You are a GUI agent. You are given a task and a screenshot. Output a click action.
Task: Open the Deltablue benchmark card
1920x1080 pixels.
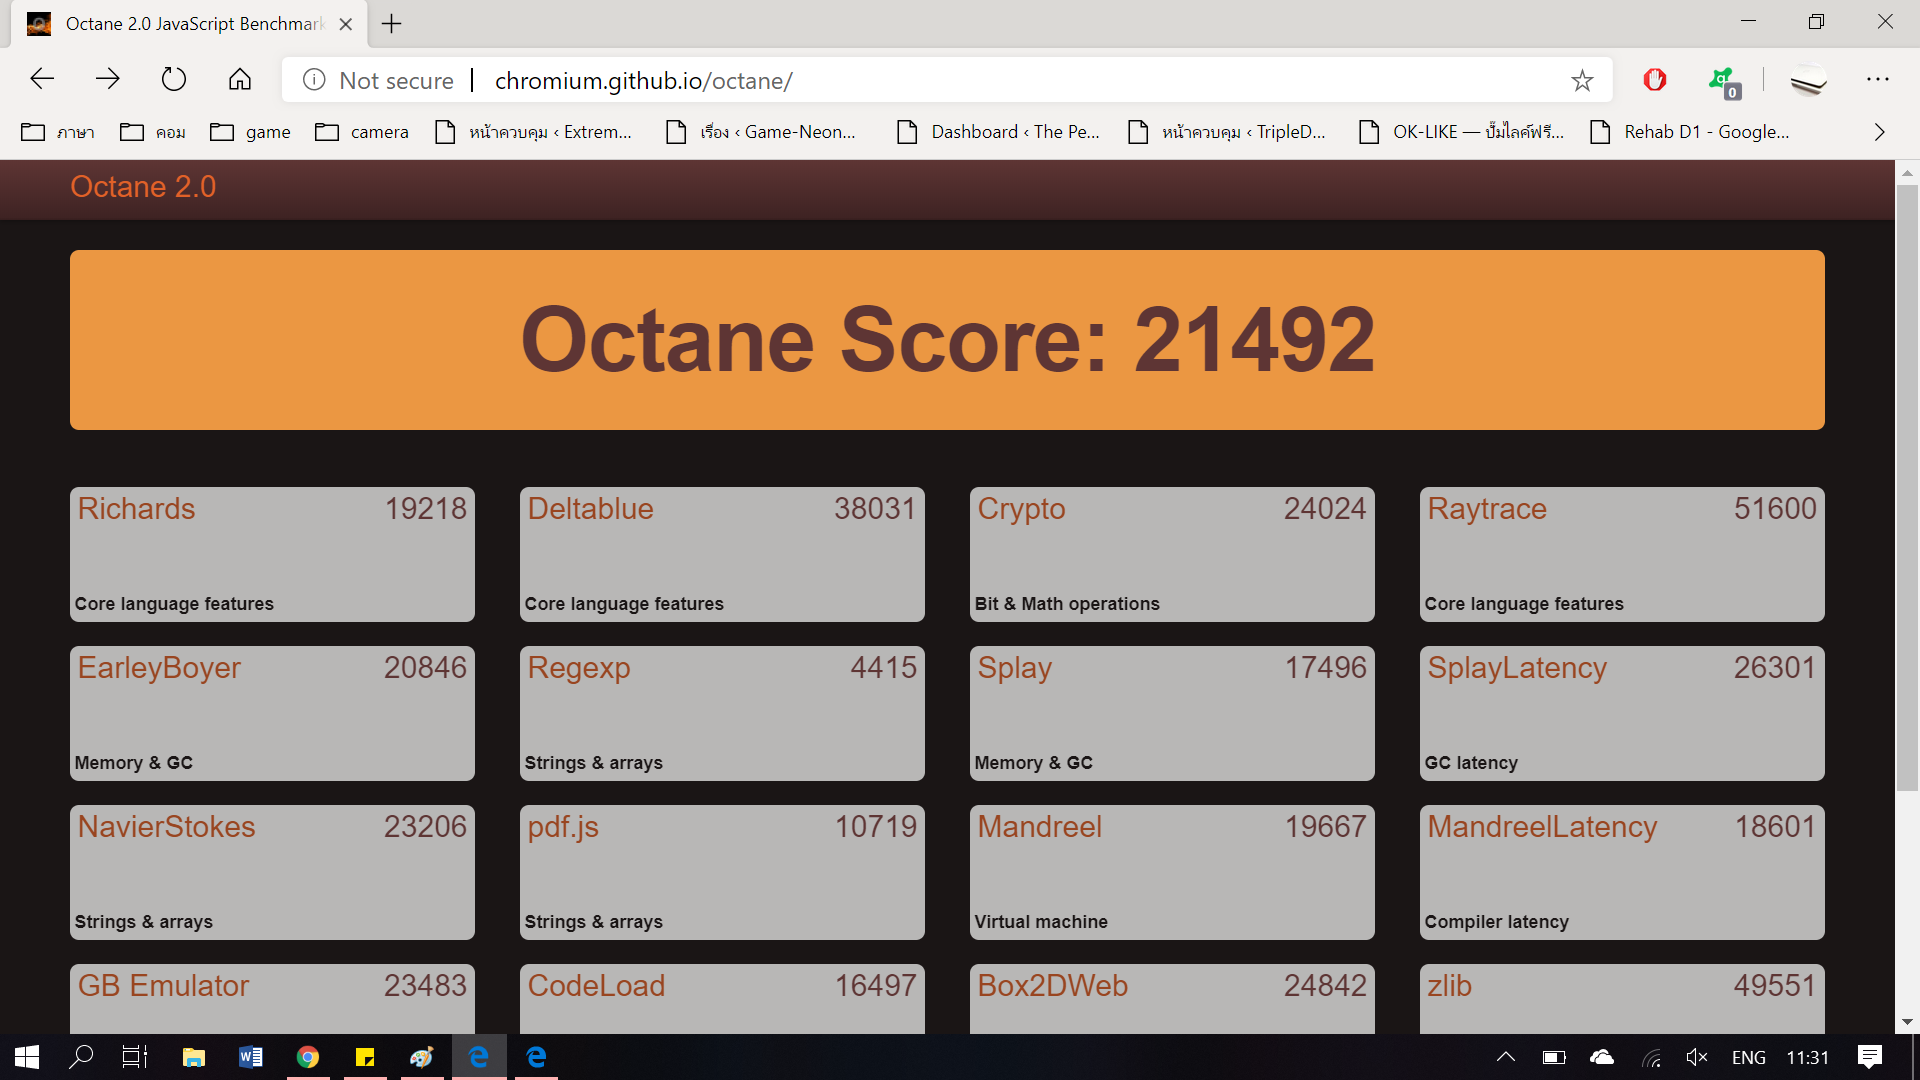click(722, 554)
